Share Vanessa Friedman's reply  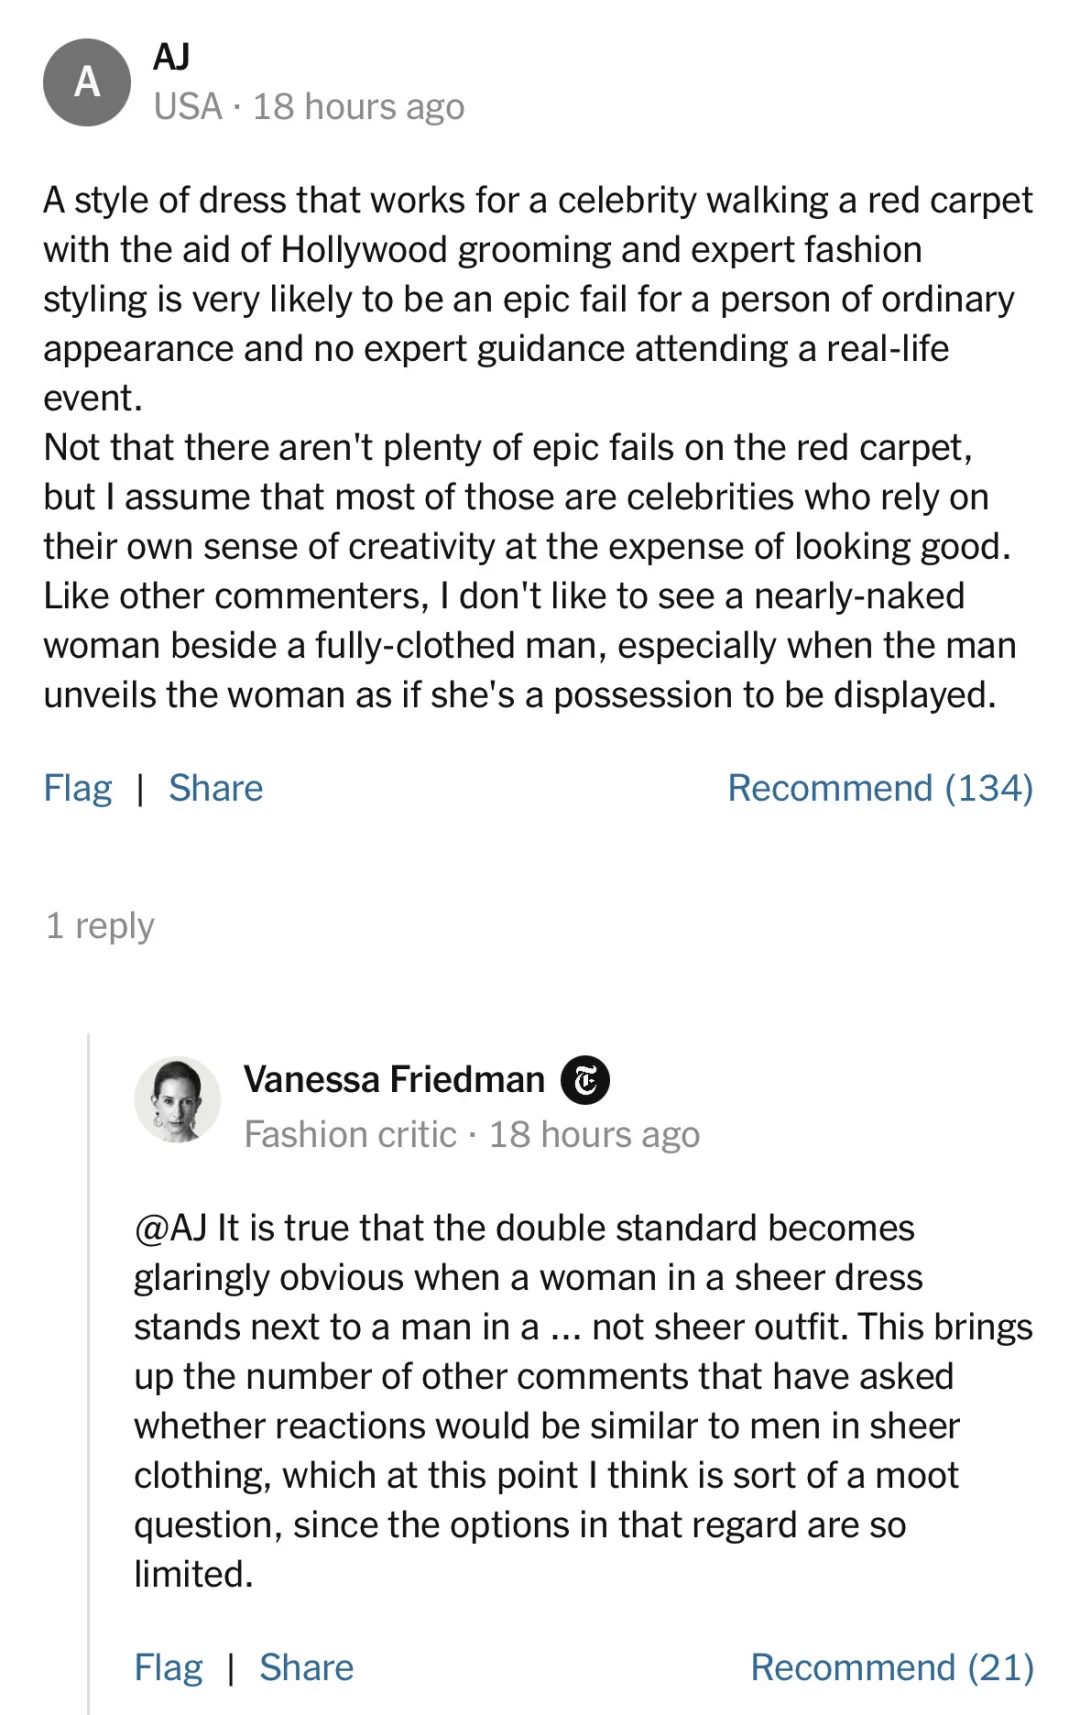click(306, 1667)
